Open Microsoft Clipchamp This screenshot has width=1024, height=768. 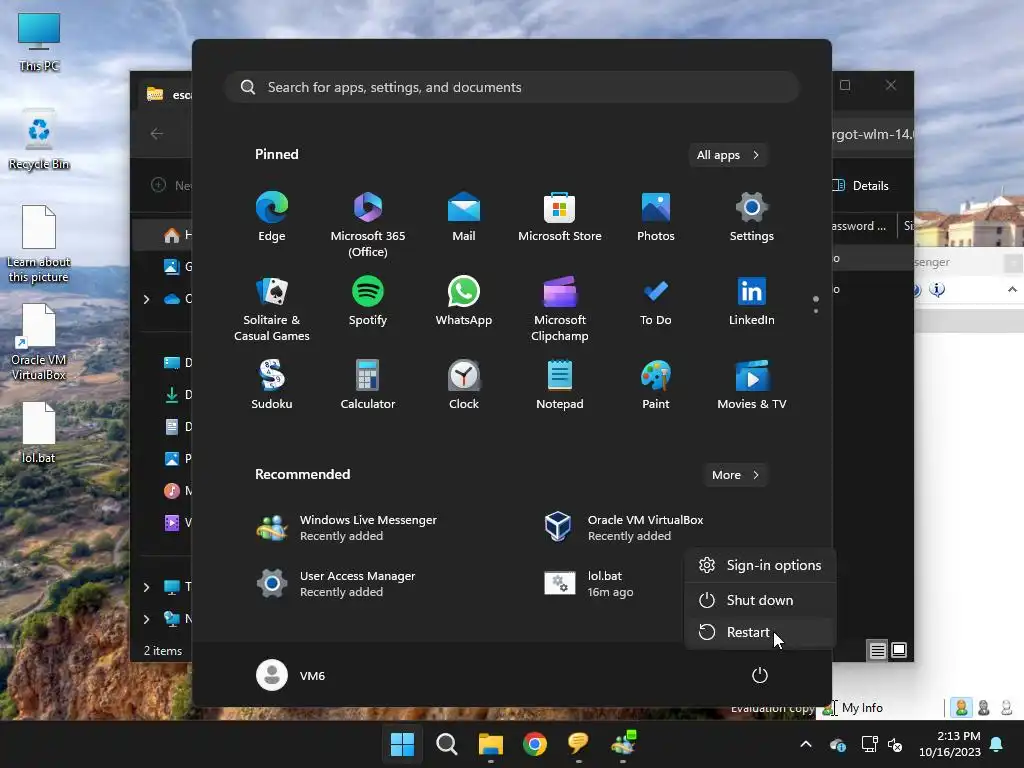(560, 309)
